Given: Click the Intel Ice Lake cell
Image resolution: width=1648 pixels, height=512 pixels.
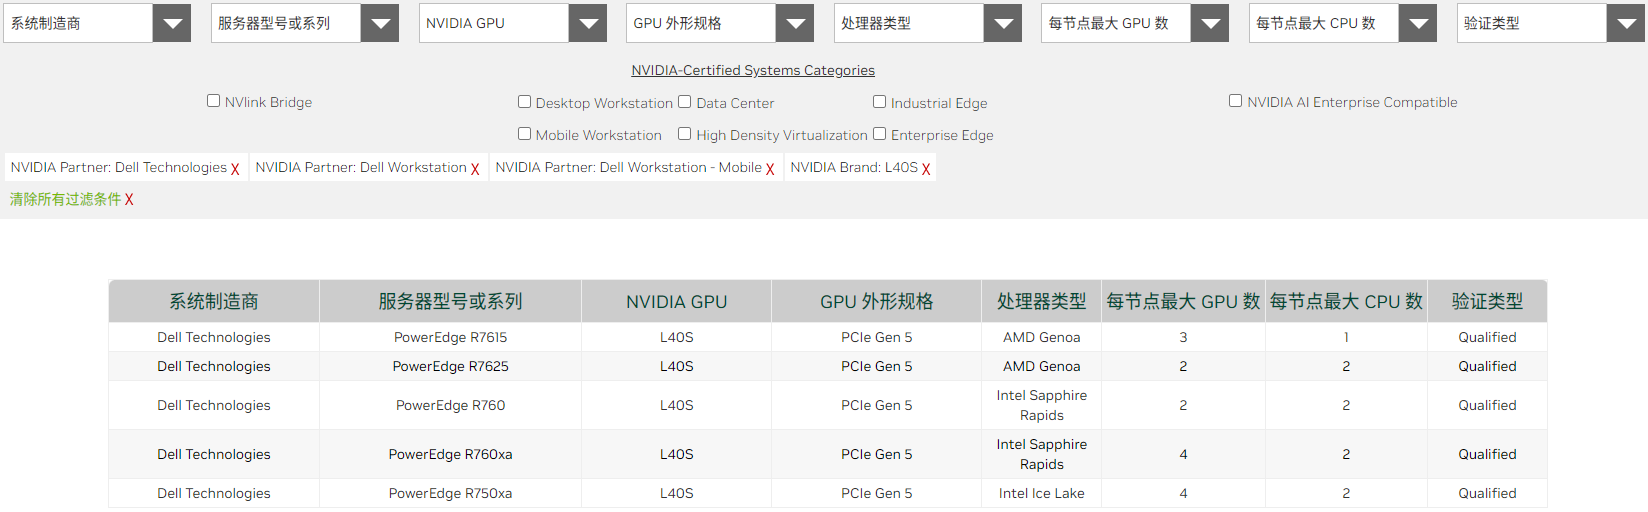Looking at the screenshot, I should (x=1042, y=493).
